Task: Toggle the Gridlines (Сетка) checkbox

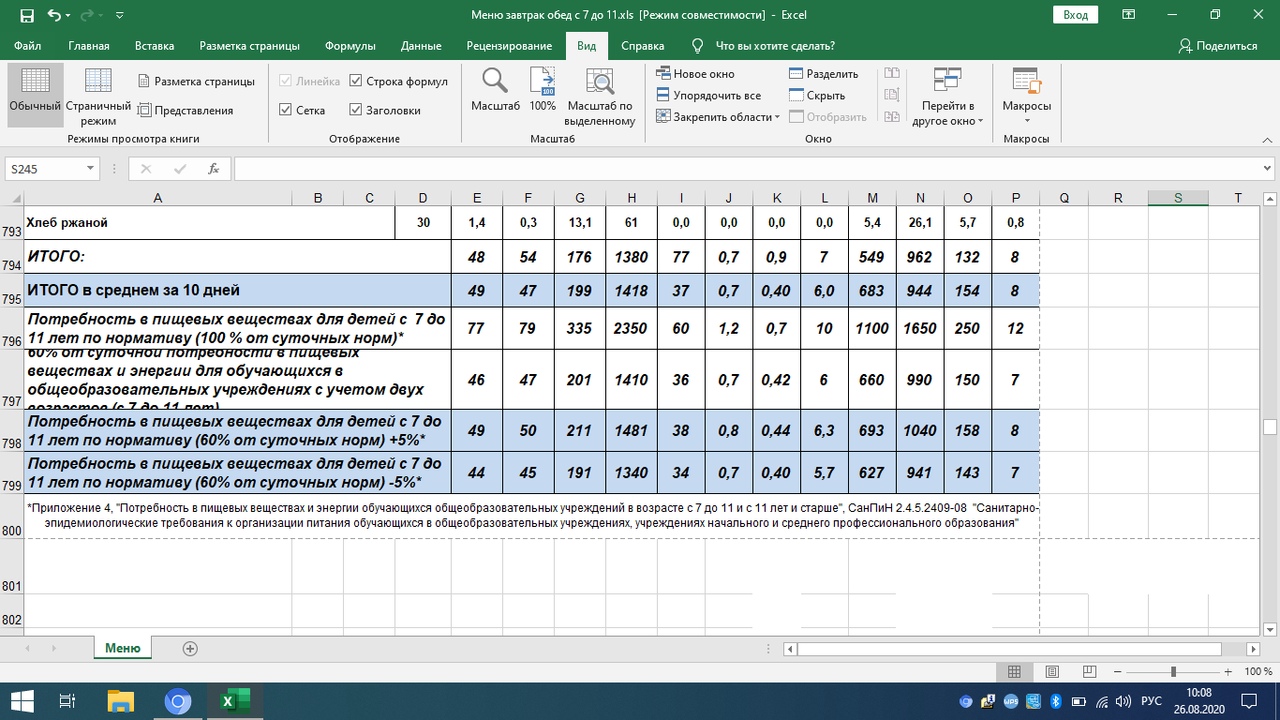Action: pos(286,110)
